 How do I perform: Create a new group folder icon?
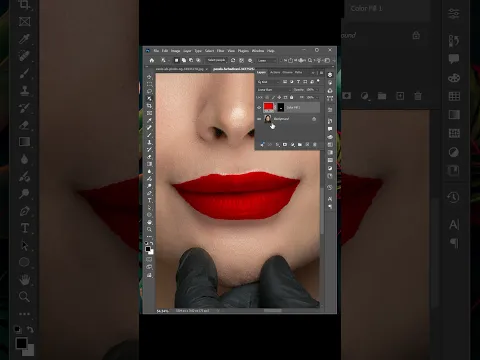(300, 145)
